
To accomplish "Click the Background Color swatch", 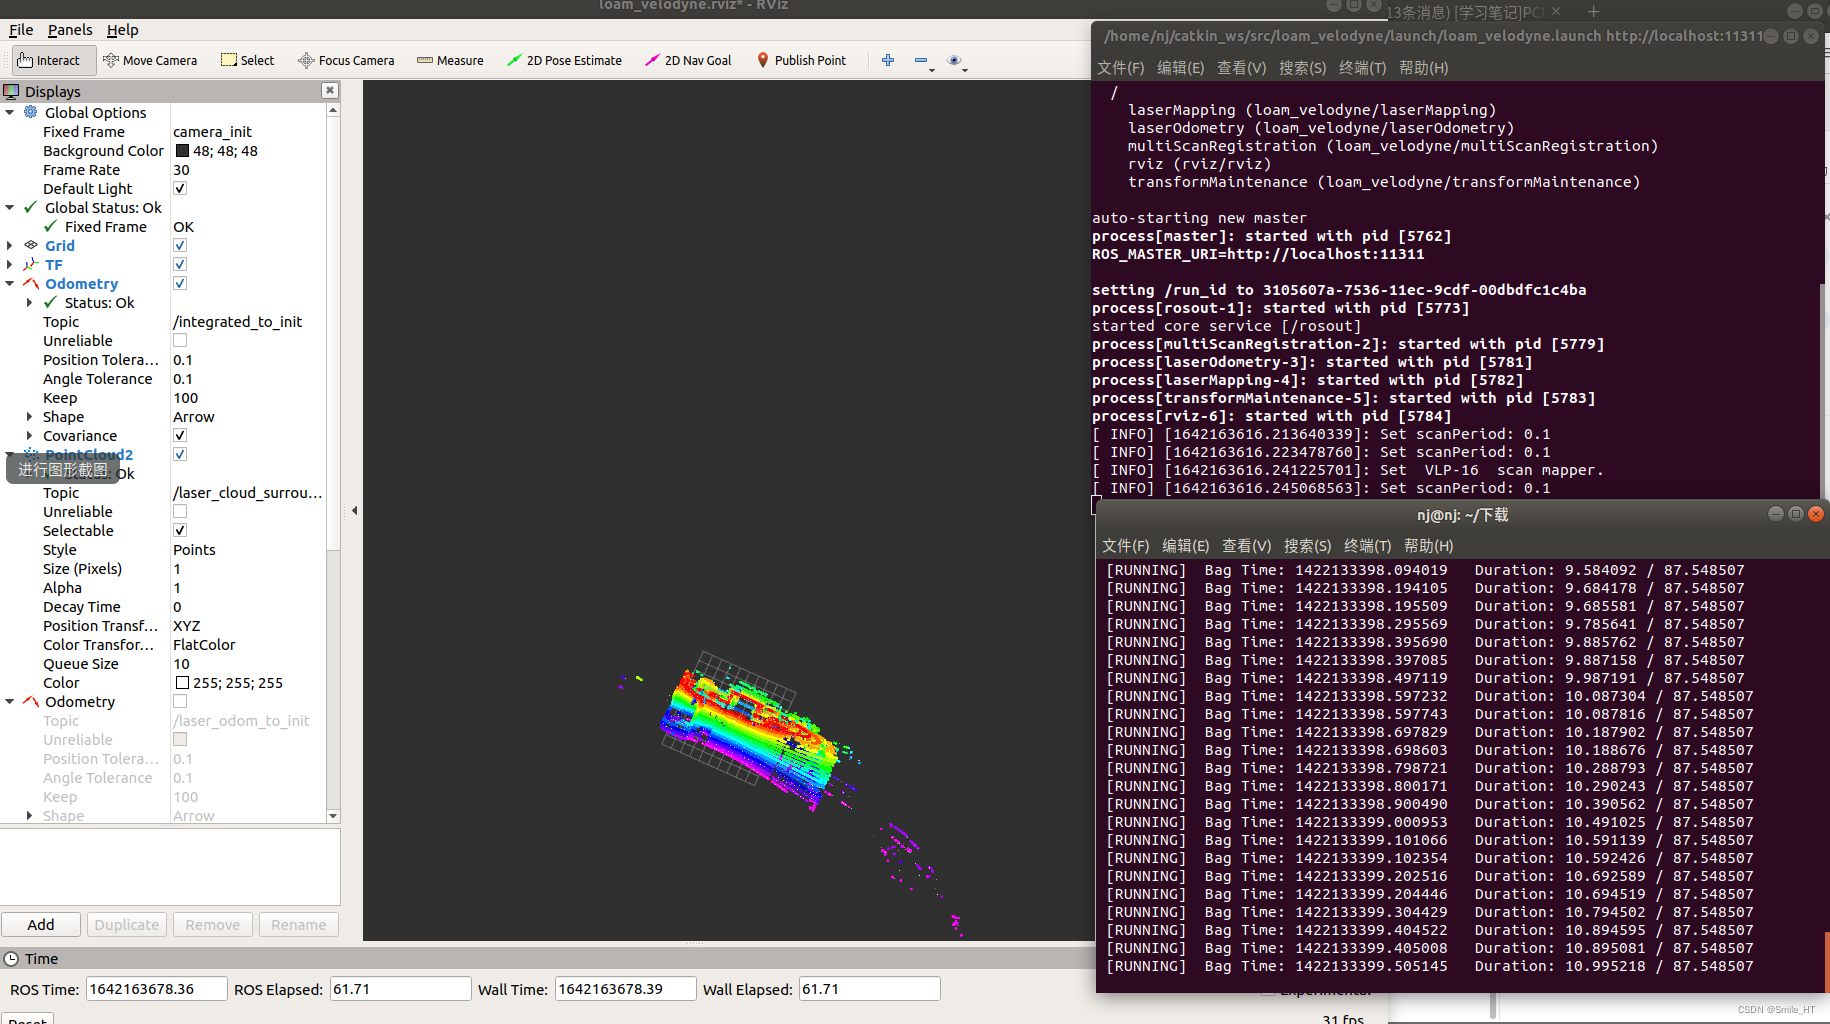I will [x=182, y=151].
